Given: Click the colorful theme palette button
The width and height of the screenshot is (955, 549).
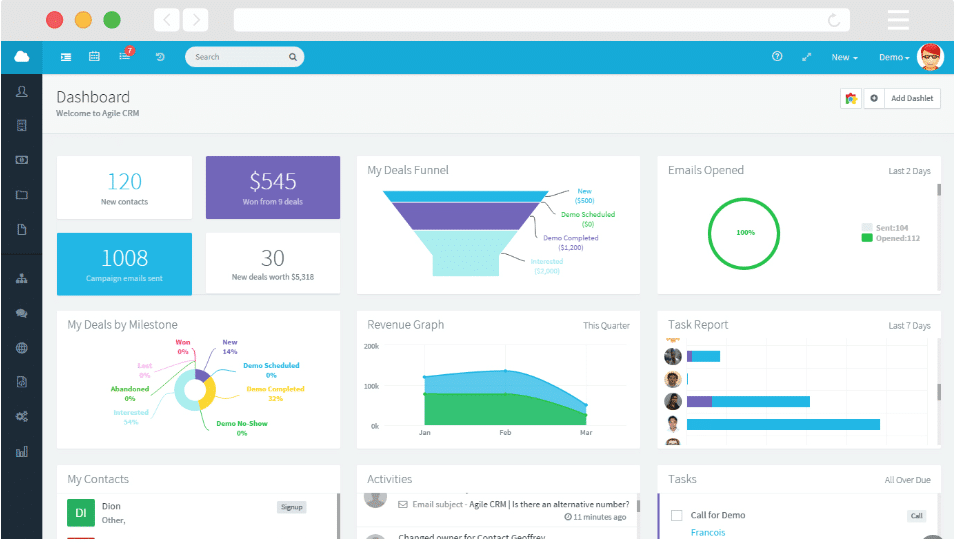Looking at the screenshot, I should point(851,98).
